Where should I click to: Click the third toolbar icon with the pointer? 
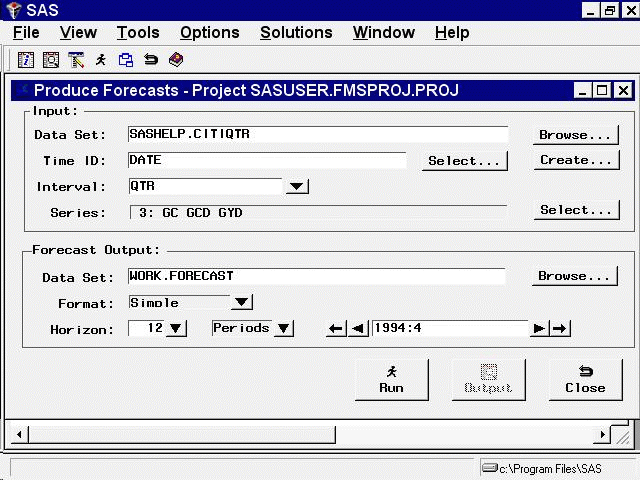(x=76, y=60)
